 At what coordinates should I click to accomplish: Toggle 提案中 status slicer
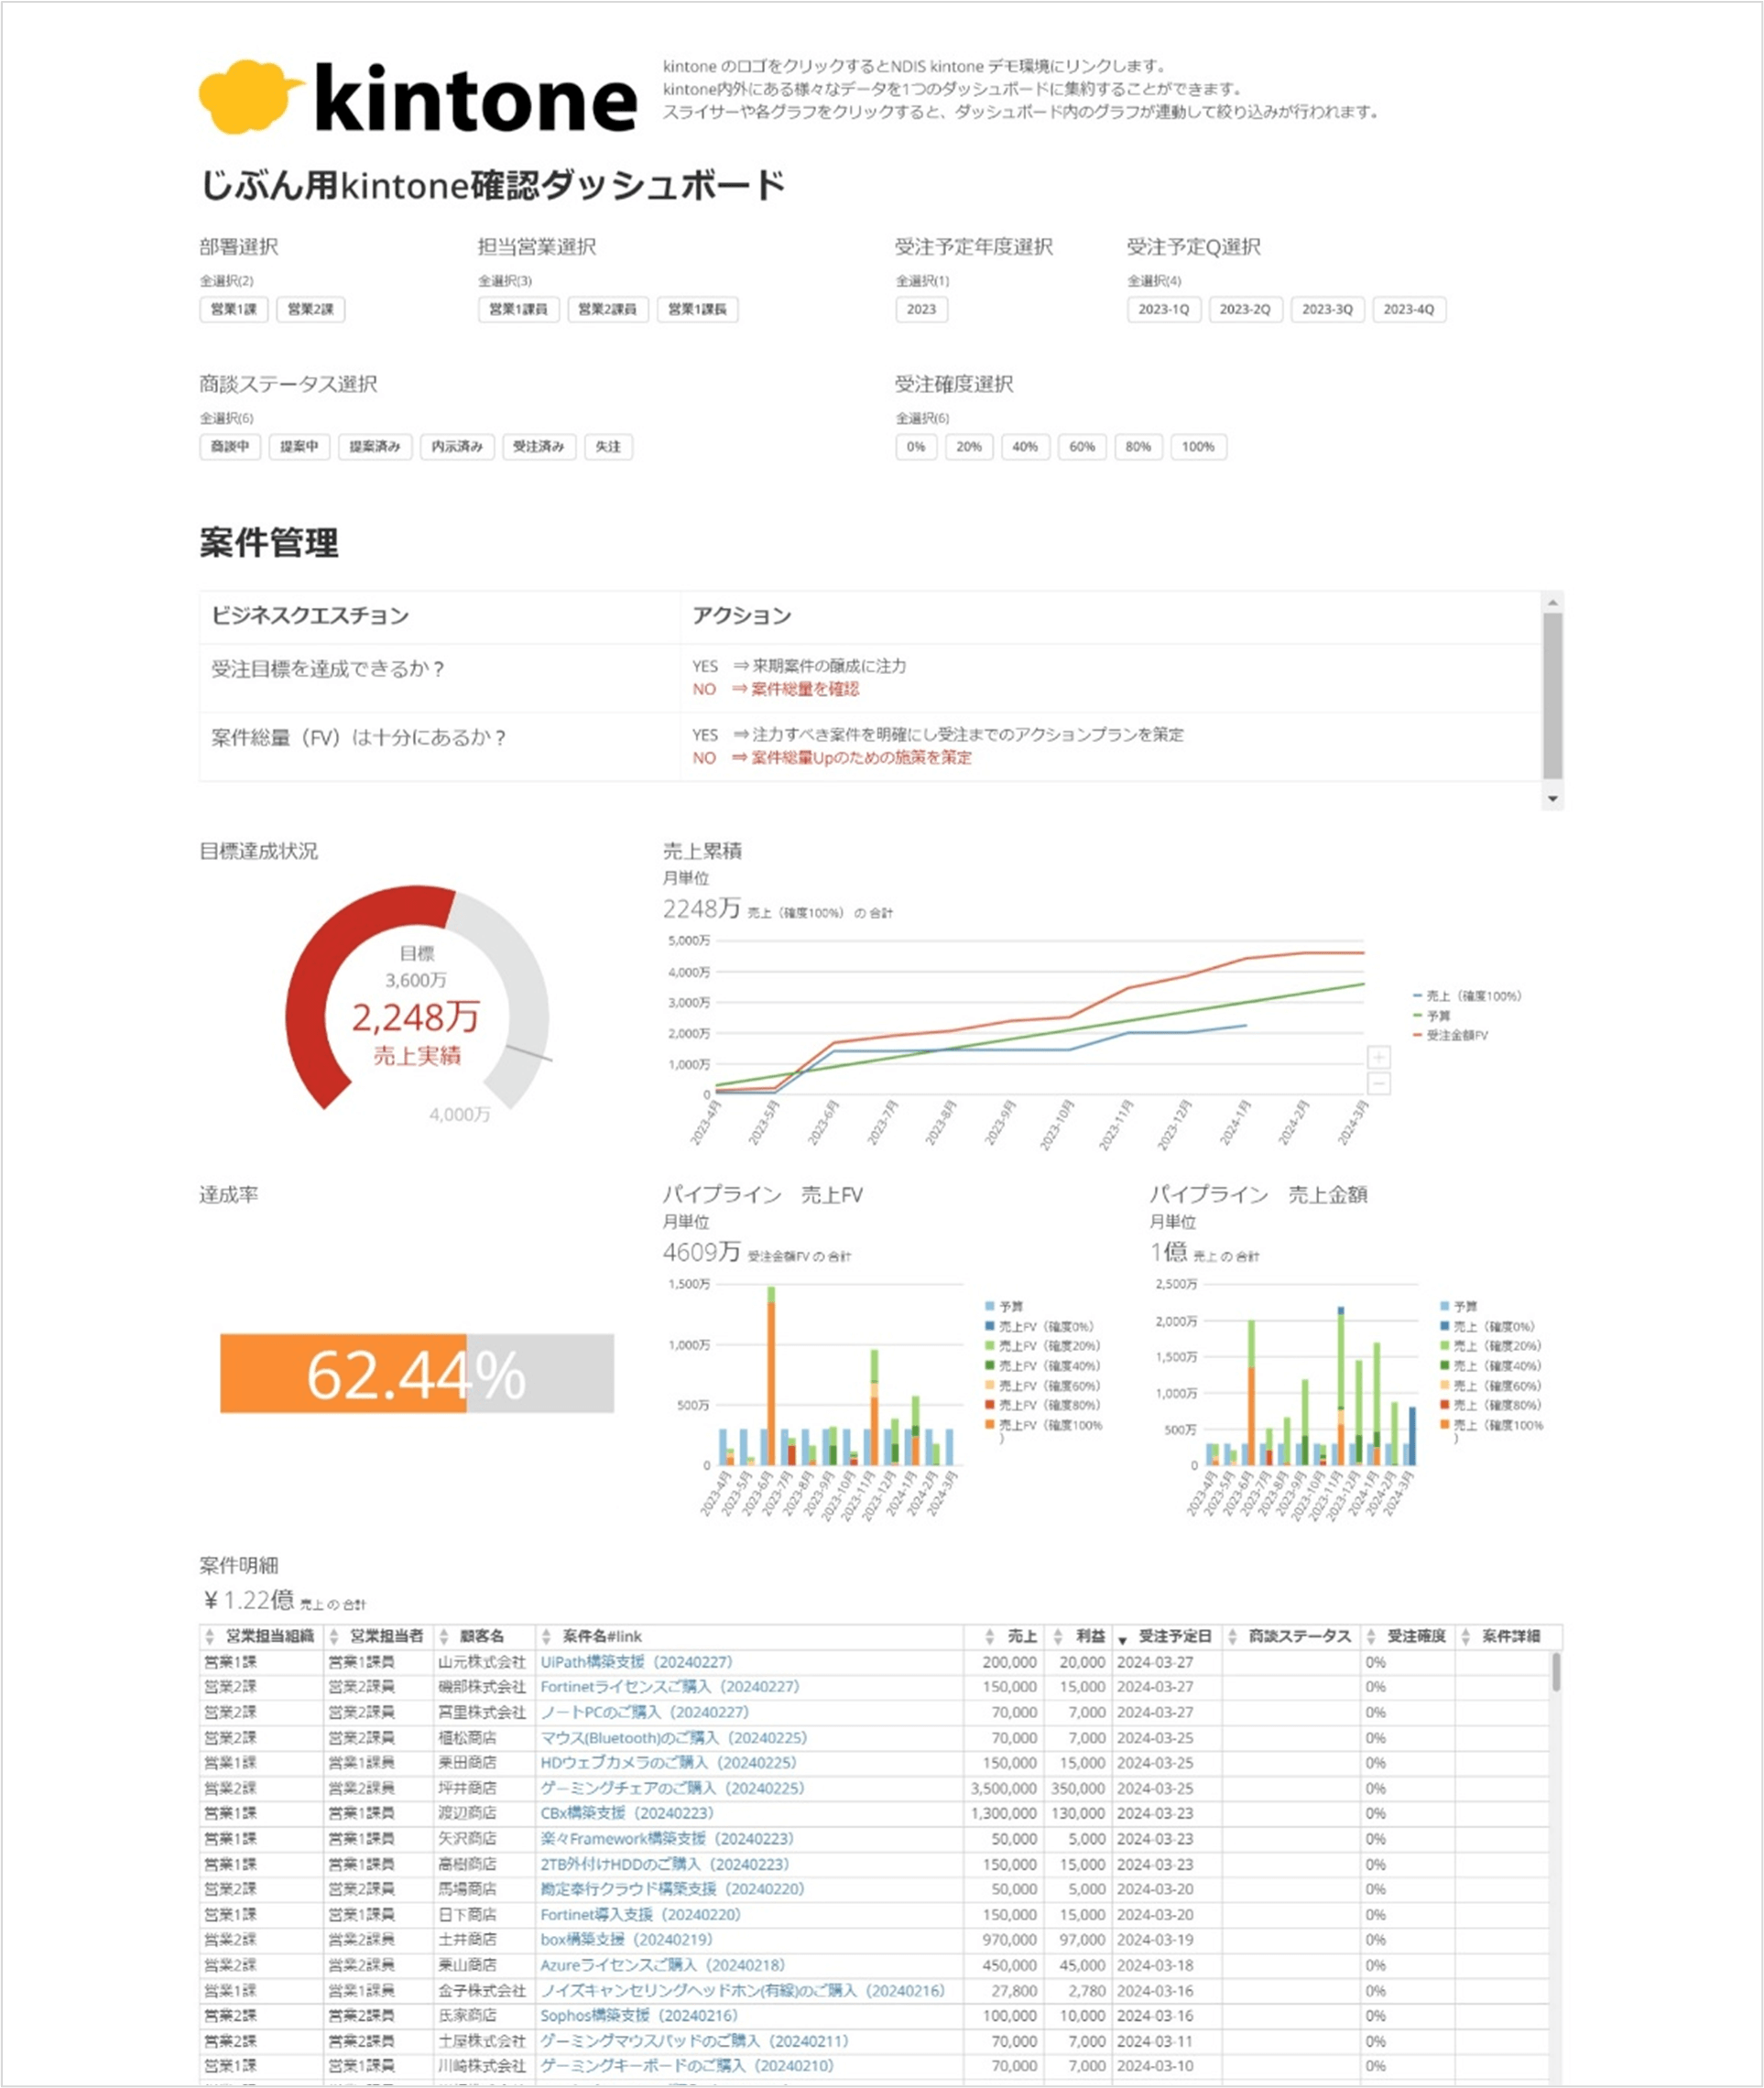tap(299, 446)
